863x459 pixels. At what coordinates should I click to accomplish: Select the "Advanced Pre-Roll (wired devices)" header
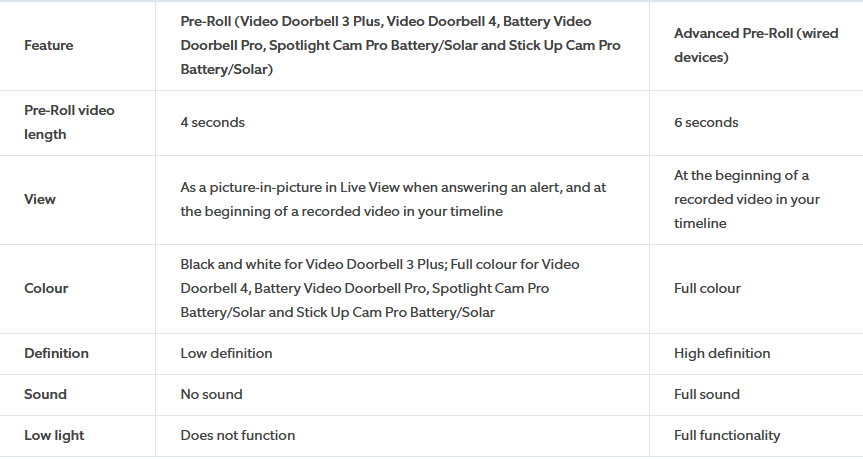tap(756, 45)
